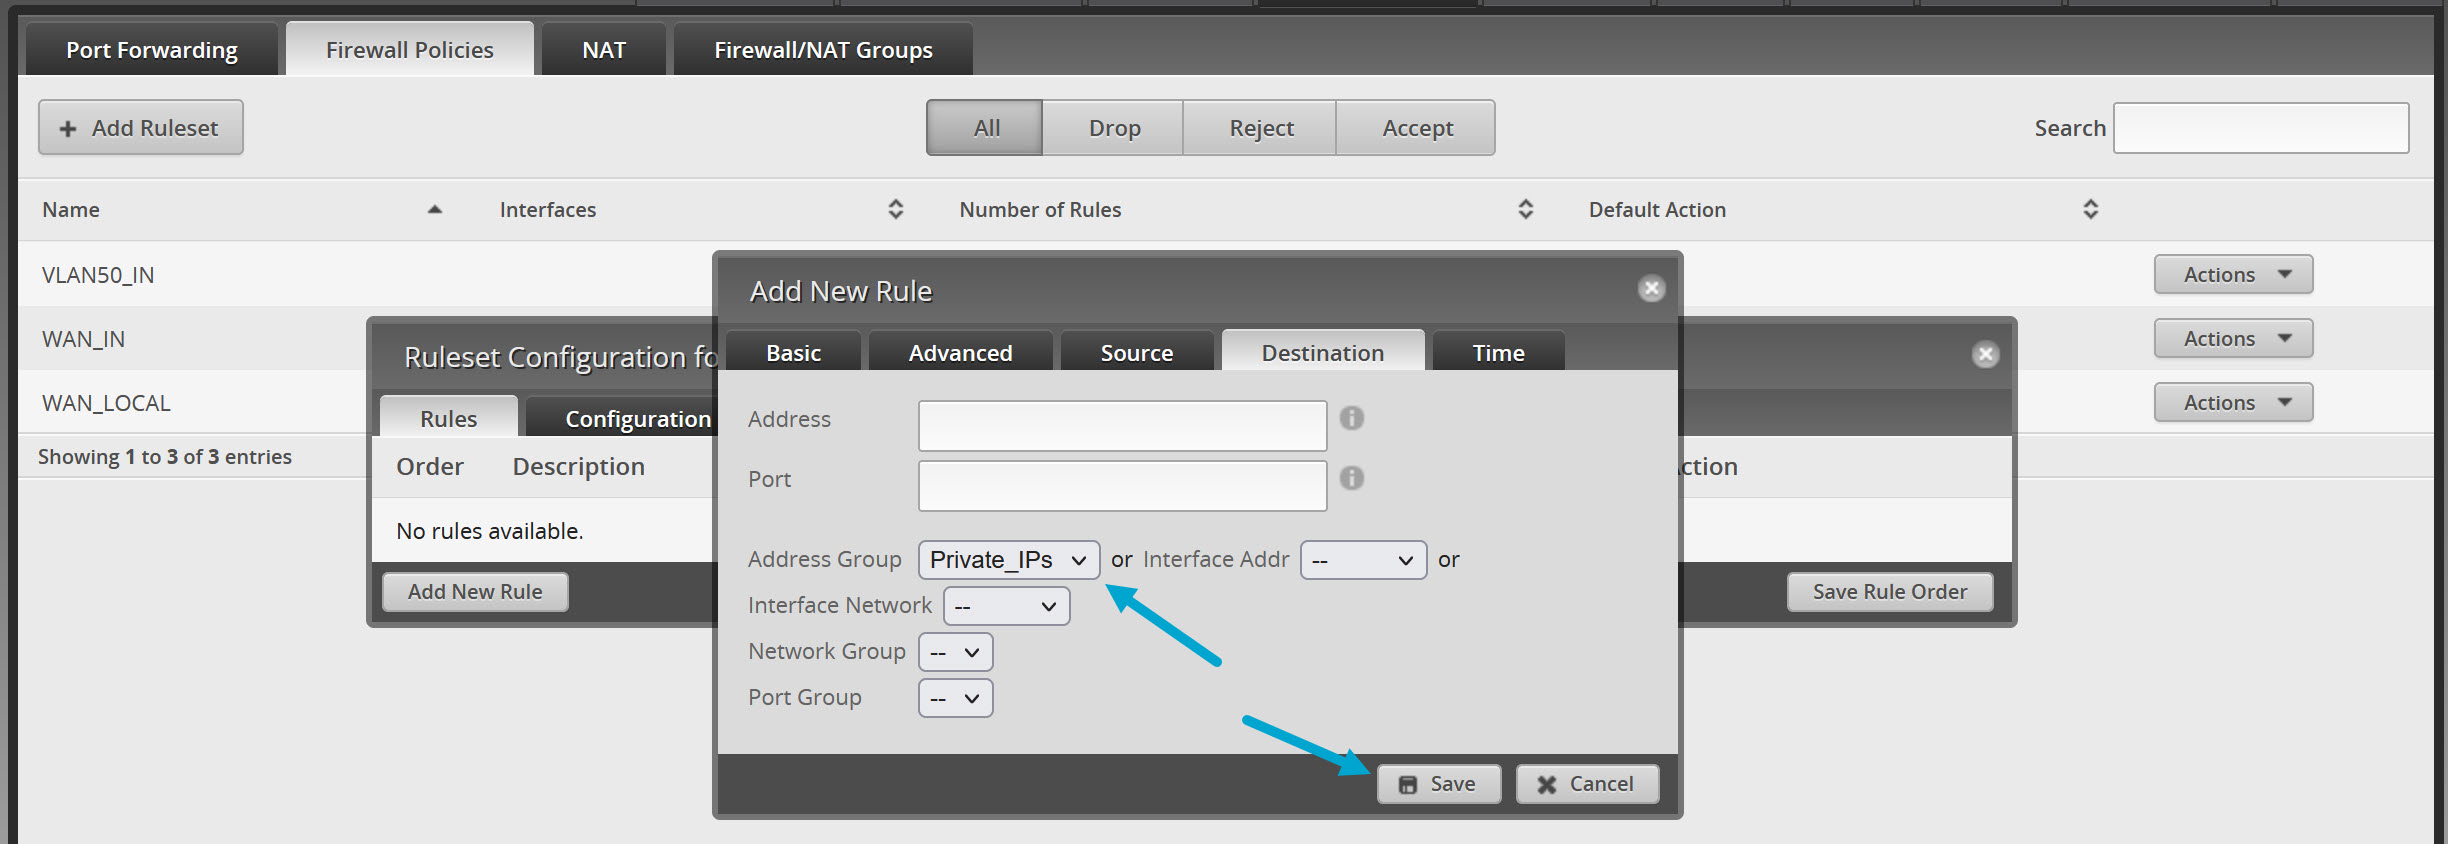The height and width of the screenshot is (844, 2448).
Task: Open Actions menu for VLAN50_IN
Action: point(2232,275)
